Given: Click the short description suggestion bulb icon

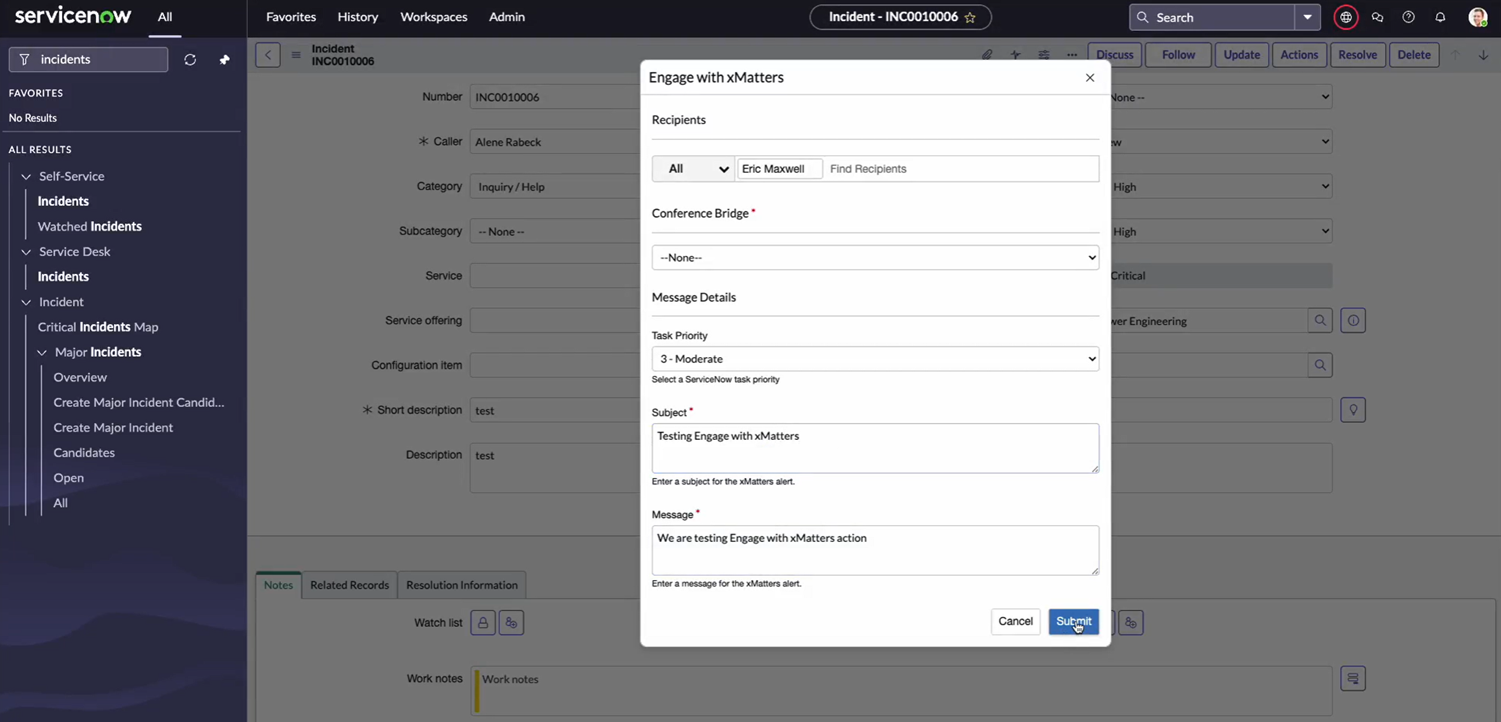Looking at the screenshot, I should pos(1353,410).
